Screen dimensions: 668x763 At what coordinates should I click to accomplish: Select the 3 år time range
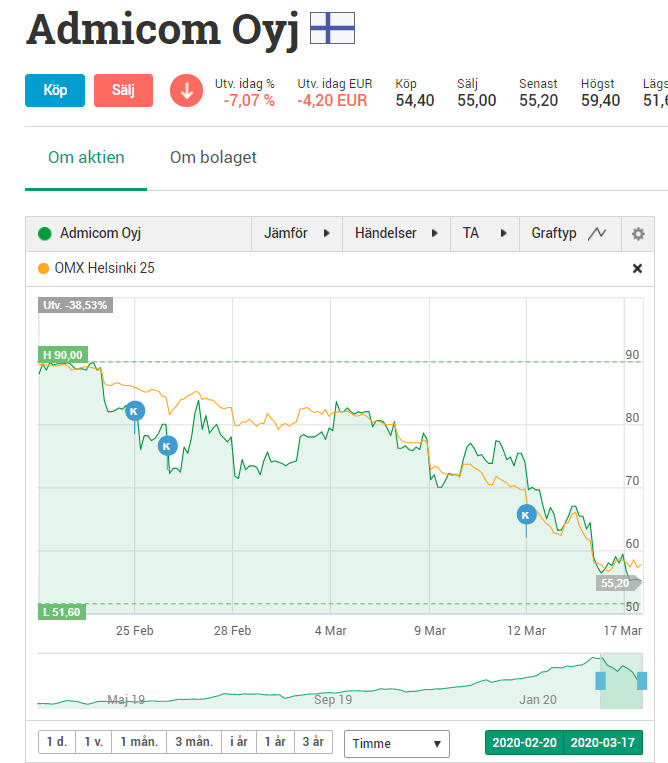[x=313, y=742]
